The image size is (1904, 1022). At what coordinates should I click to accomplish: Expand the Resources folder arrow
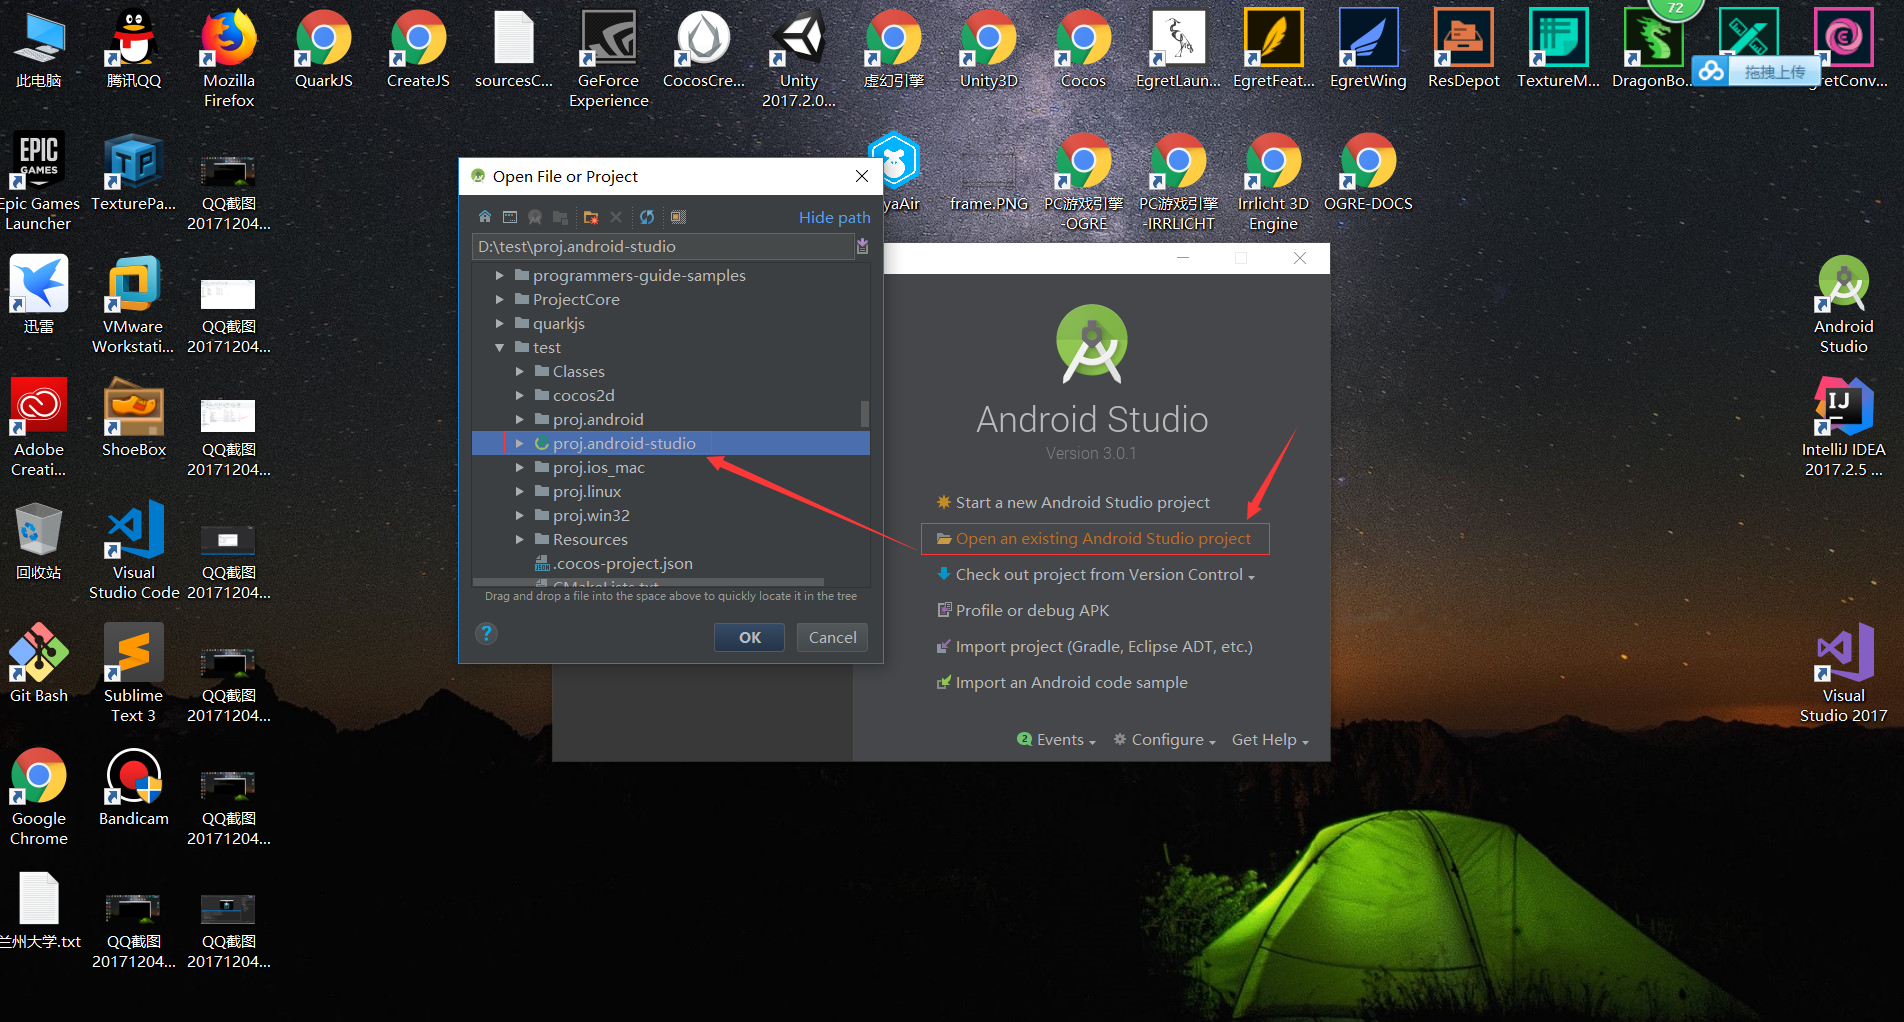click(519, 539)
